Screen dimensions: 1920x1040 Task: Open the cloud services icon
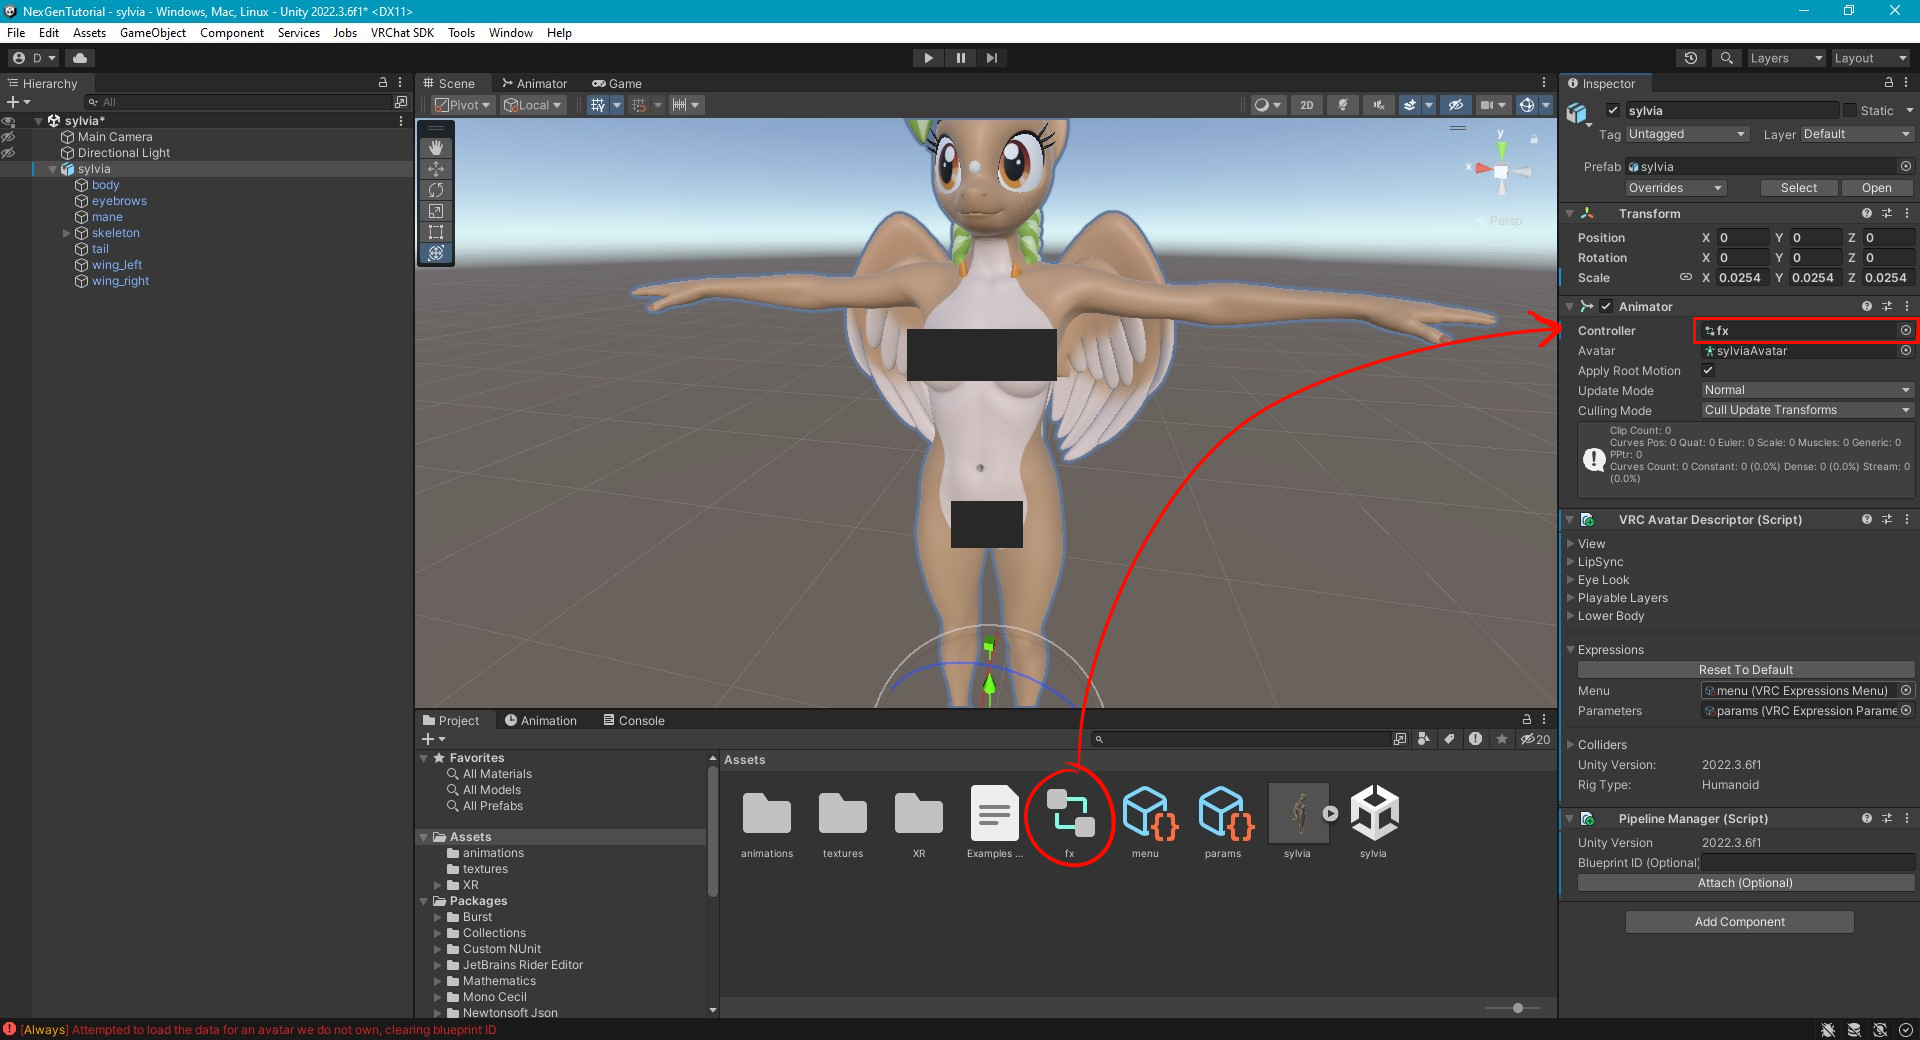pos(80,58)
